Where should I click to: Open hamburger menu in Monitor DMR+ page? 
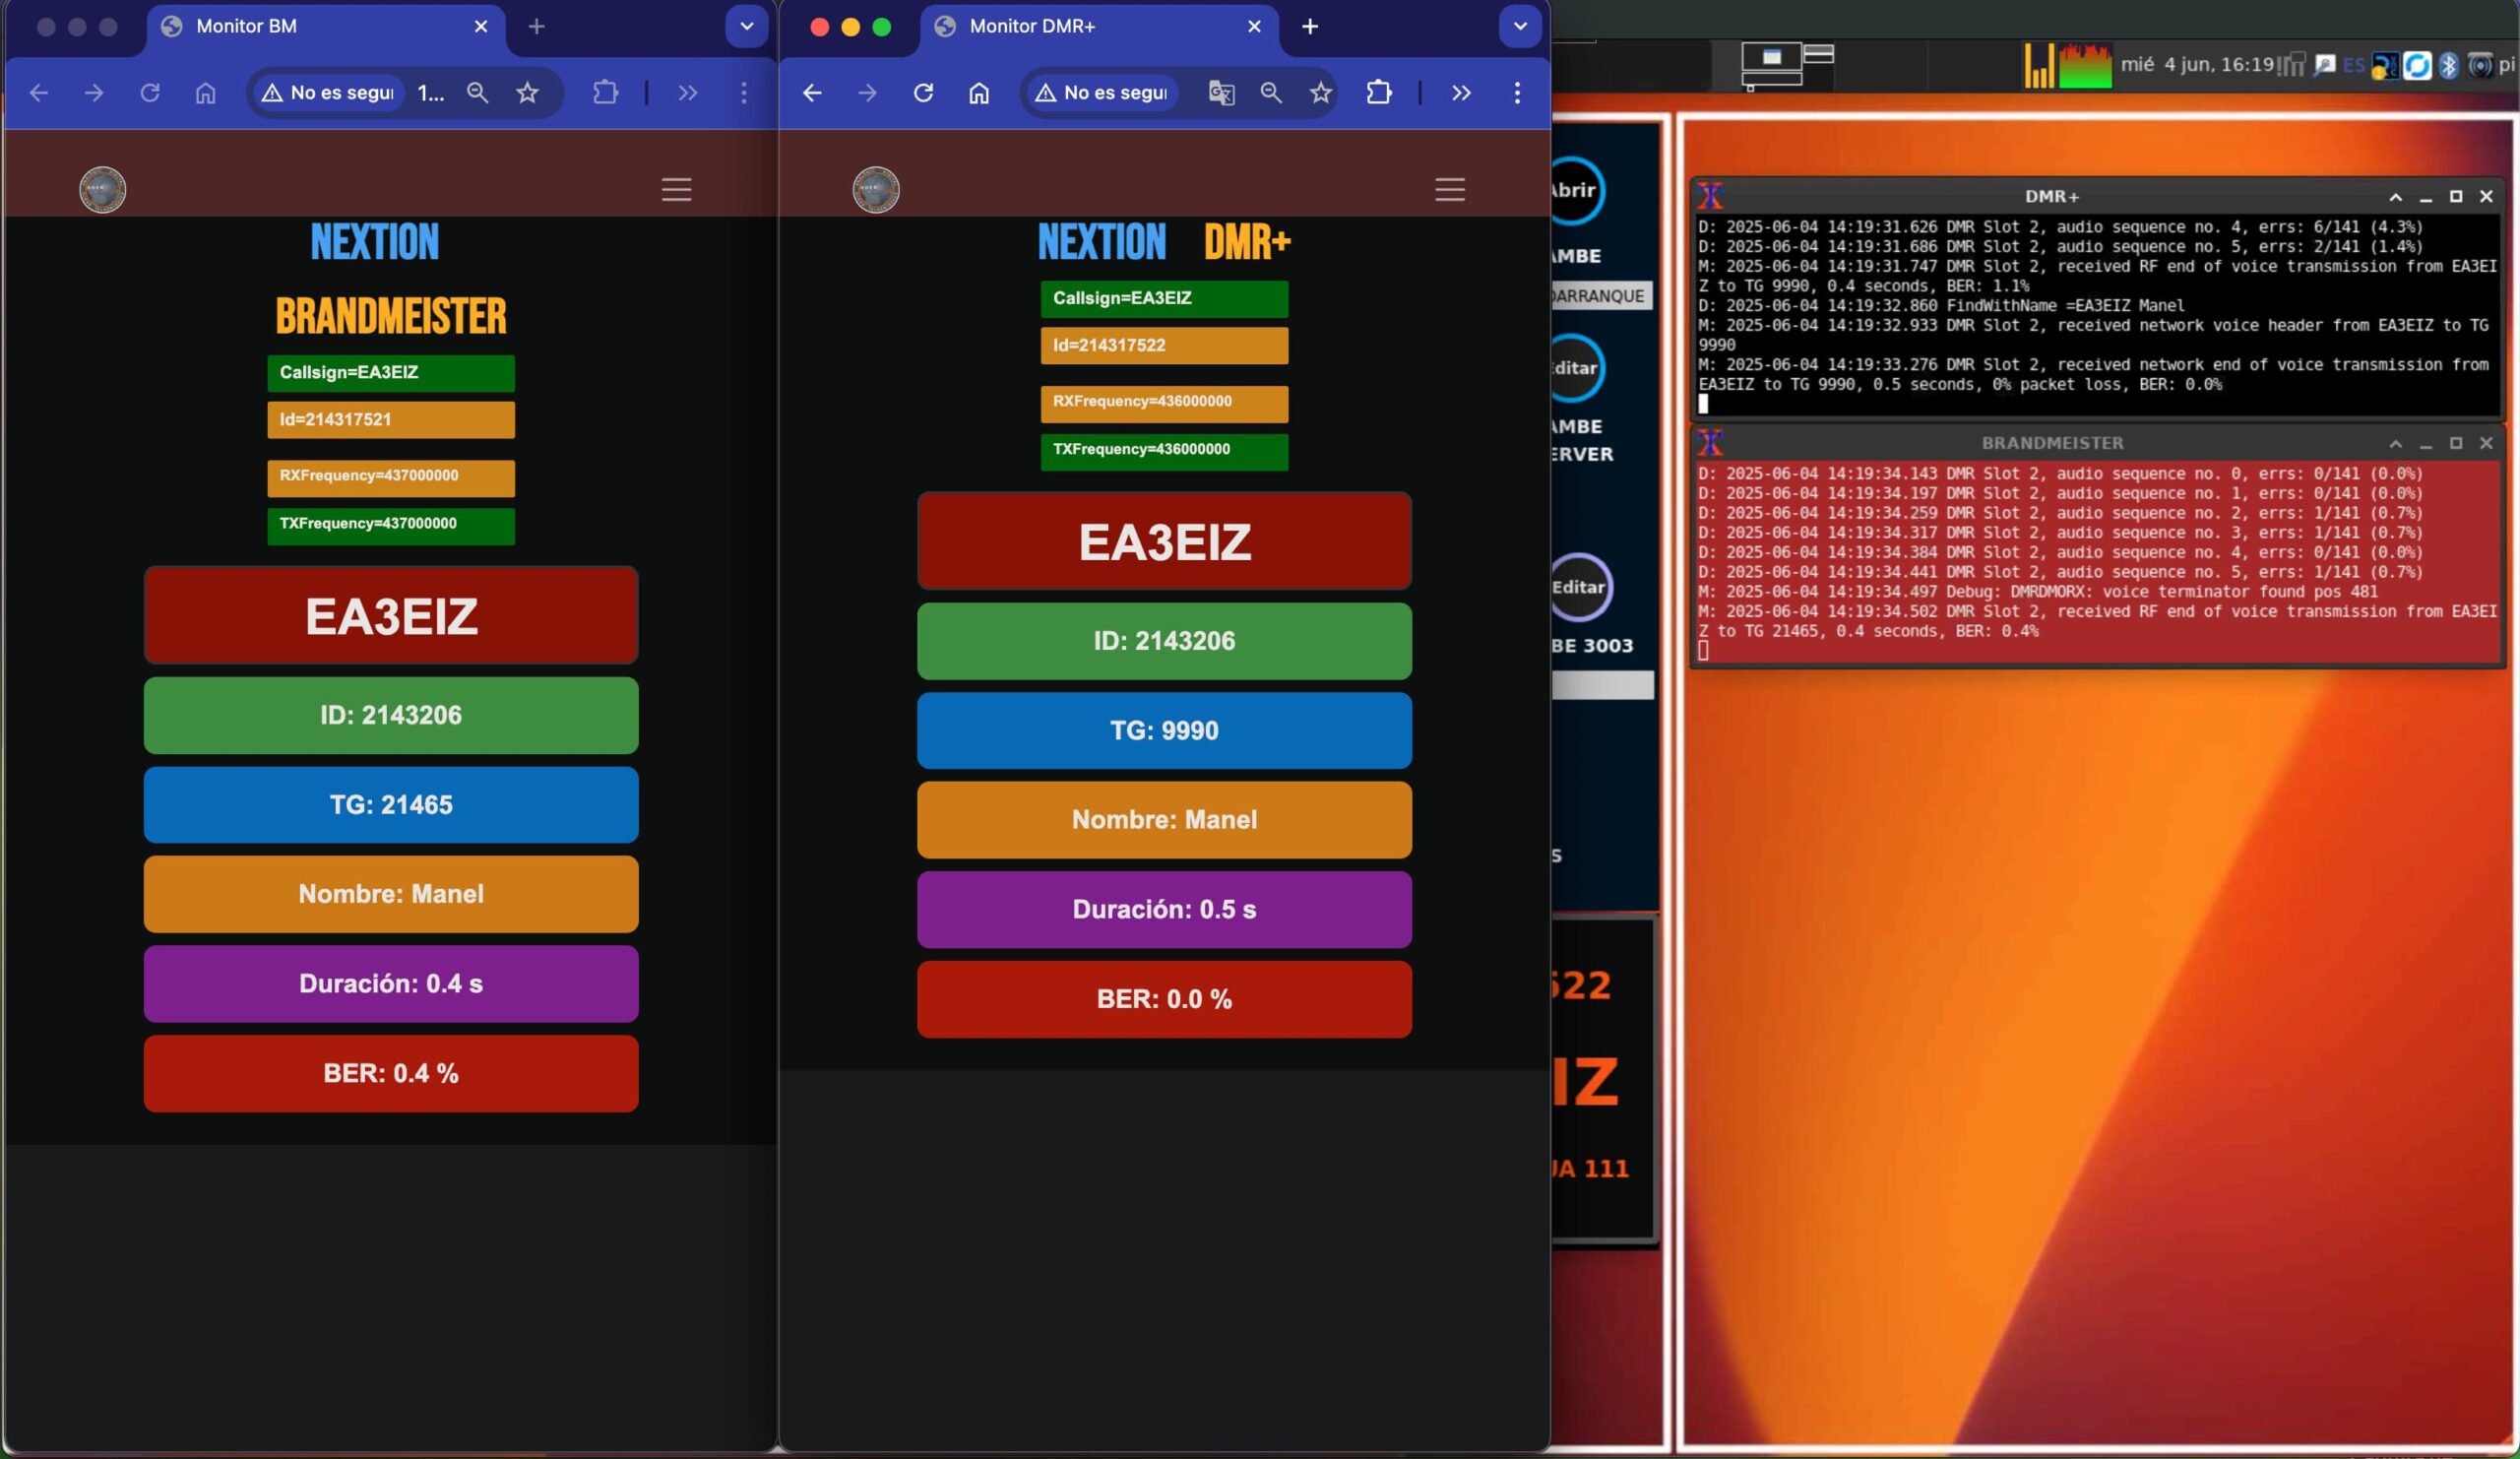pos(1450,189)
